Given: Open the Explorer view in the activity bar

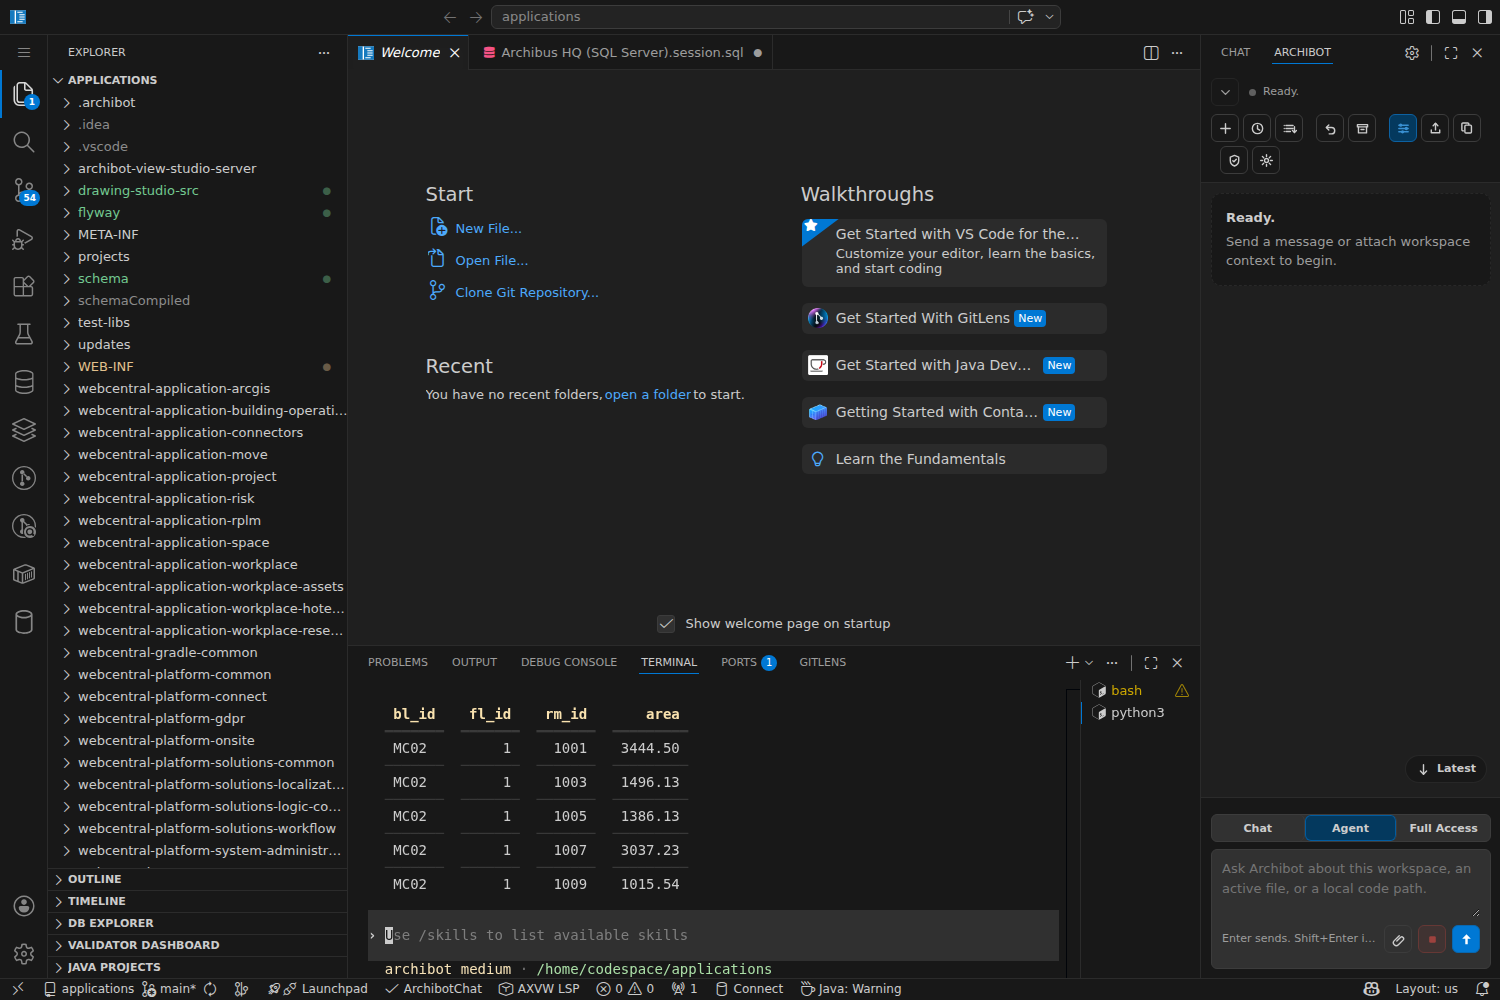Looking at the screenshot, I should tap(24, 94).
